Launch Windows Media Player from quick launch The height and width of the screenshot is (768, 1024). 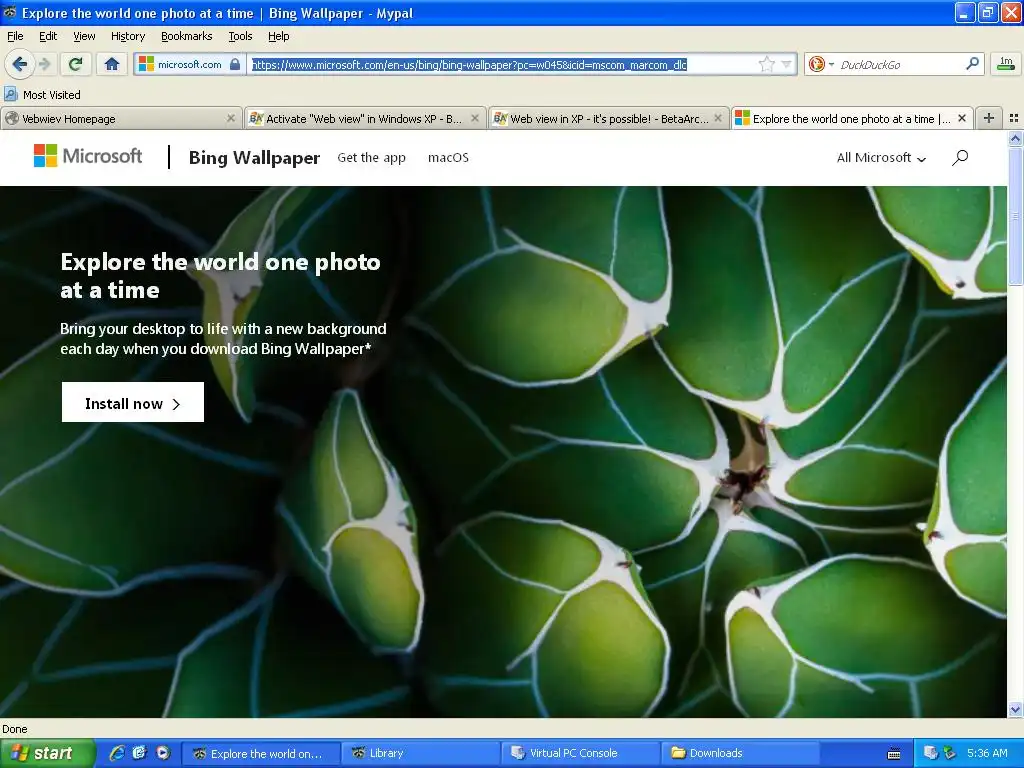[x=163, y=753]
